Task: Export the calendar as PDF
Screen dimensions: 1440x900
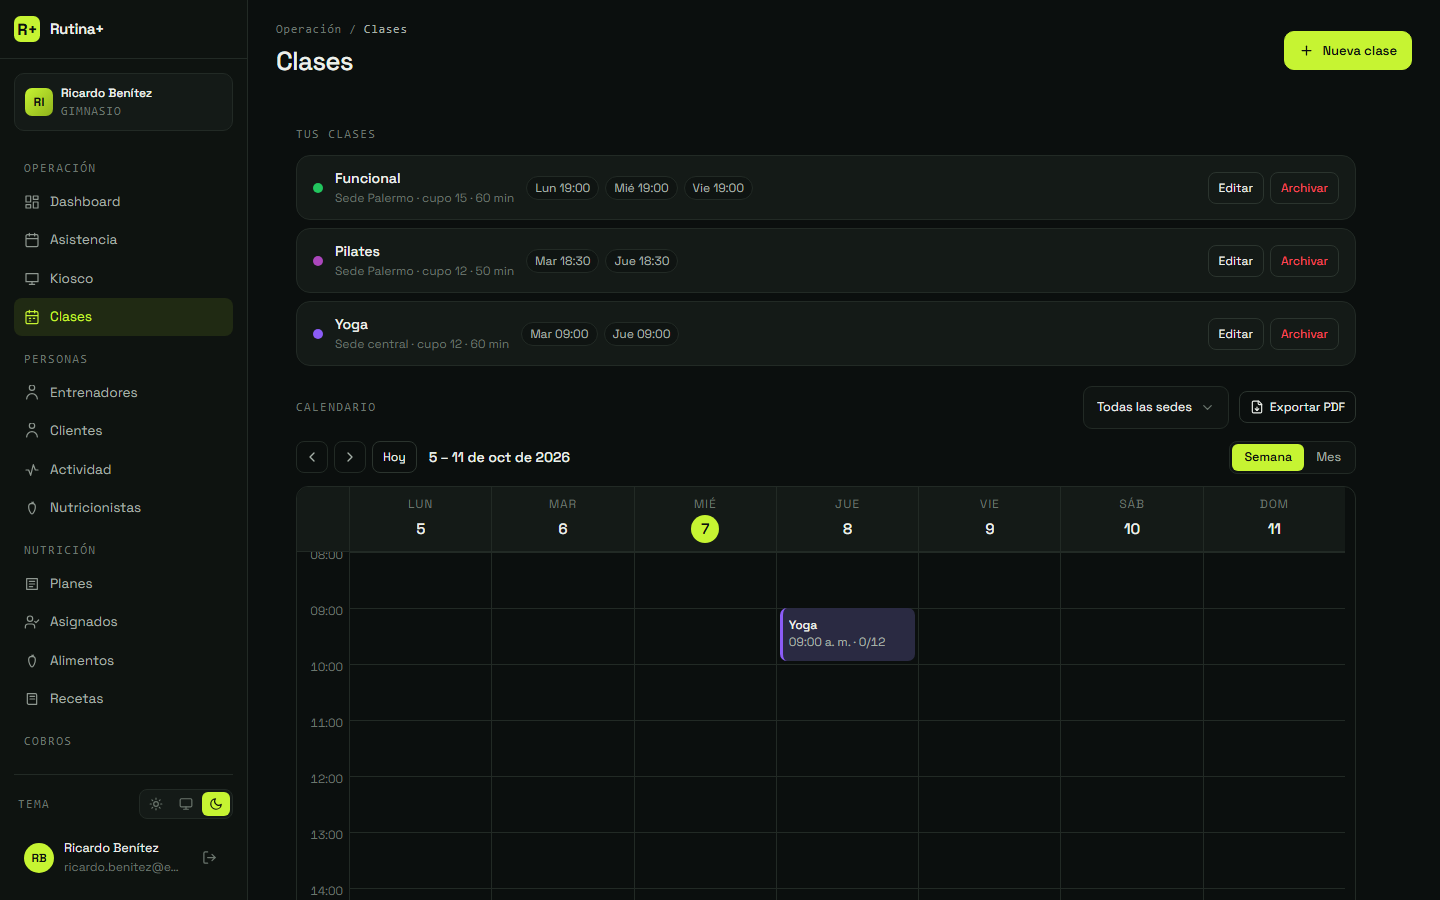Action: (1297, 407)
